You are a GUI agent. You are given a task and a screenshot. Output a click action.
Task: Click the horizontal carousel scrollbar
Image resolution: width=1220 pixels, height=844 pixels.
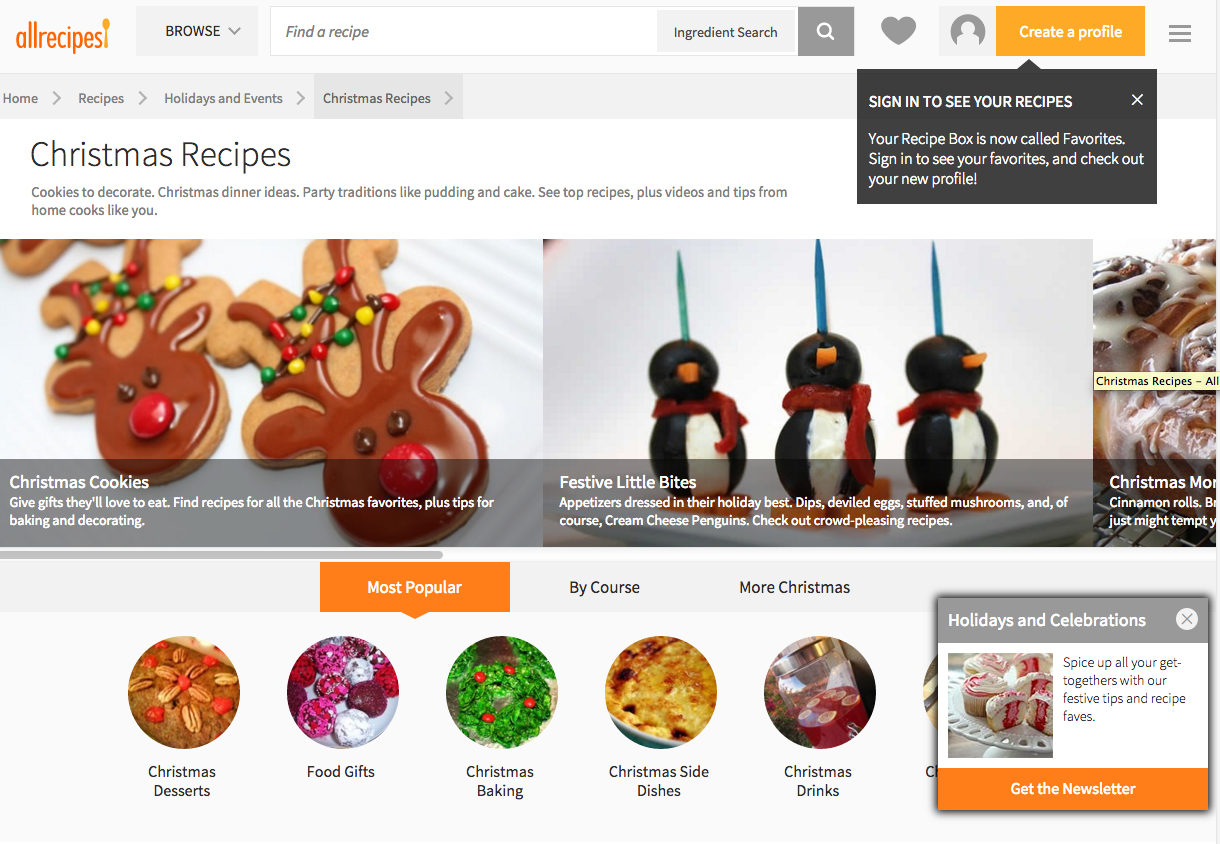221,554
